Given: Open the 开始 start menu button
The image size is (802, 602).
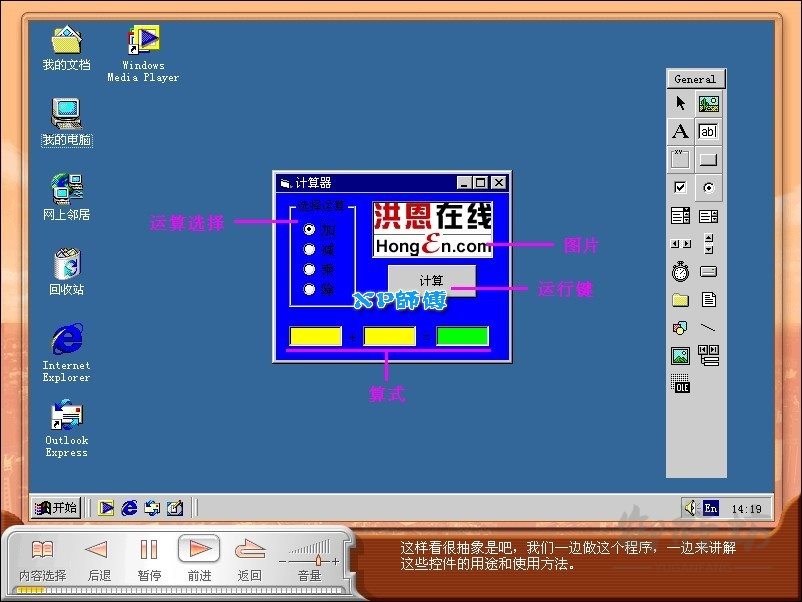Looking at the screenshot, I should pos(56,508).
